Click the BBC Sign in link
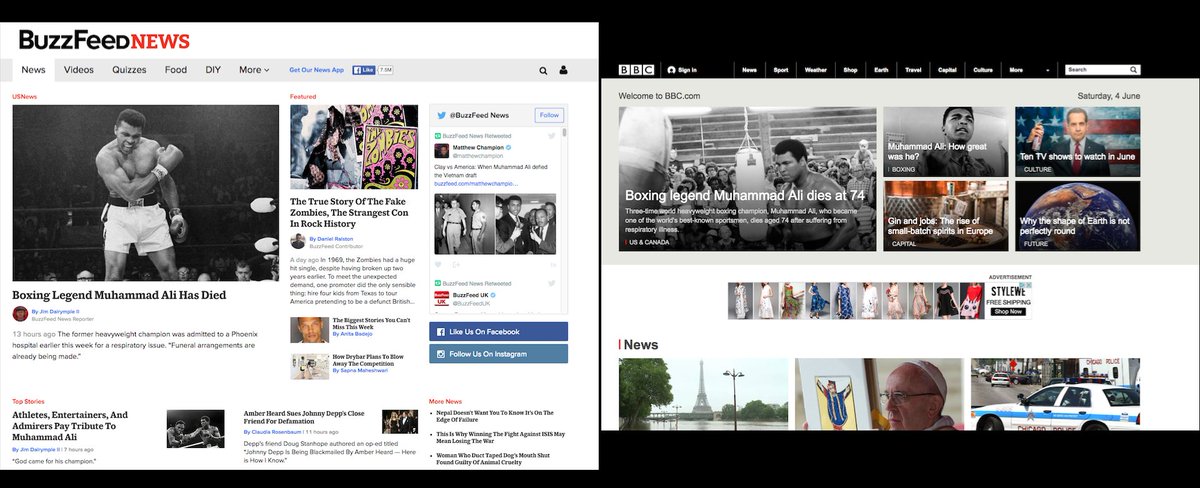The image size is (1200, 488). tap(687, 70)
